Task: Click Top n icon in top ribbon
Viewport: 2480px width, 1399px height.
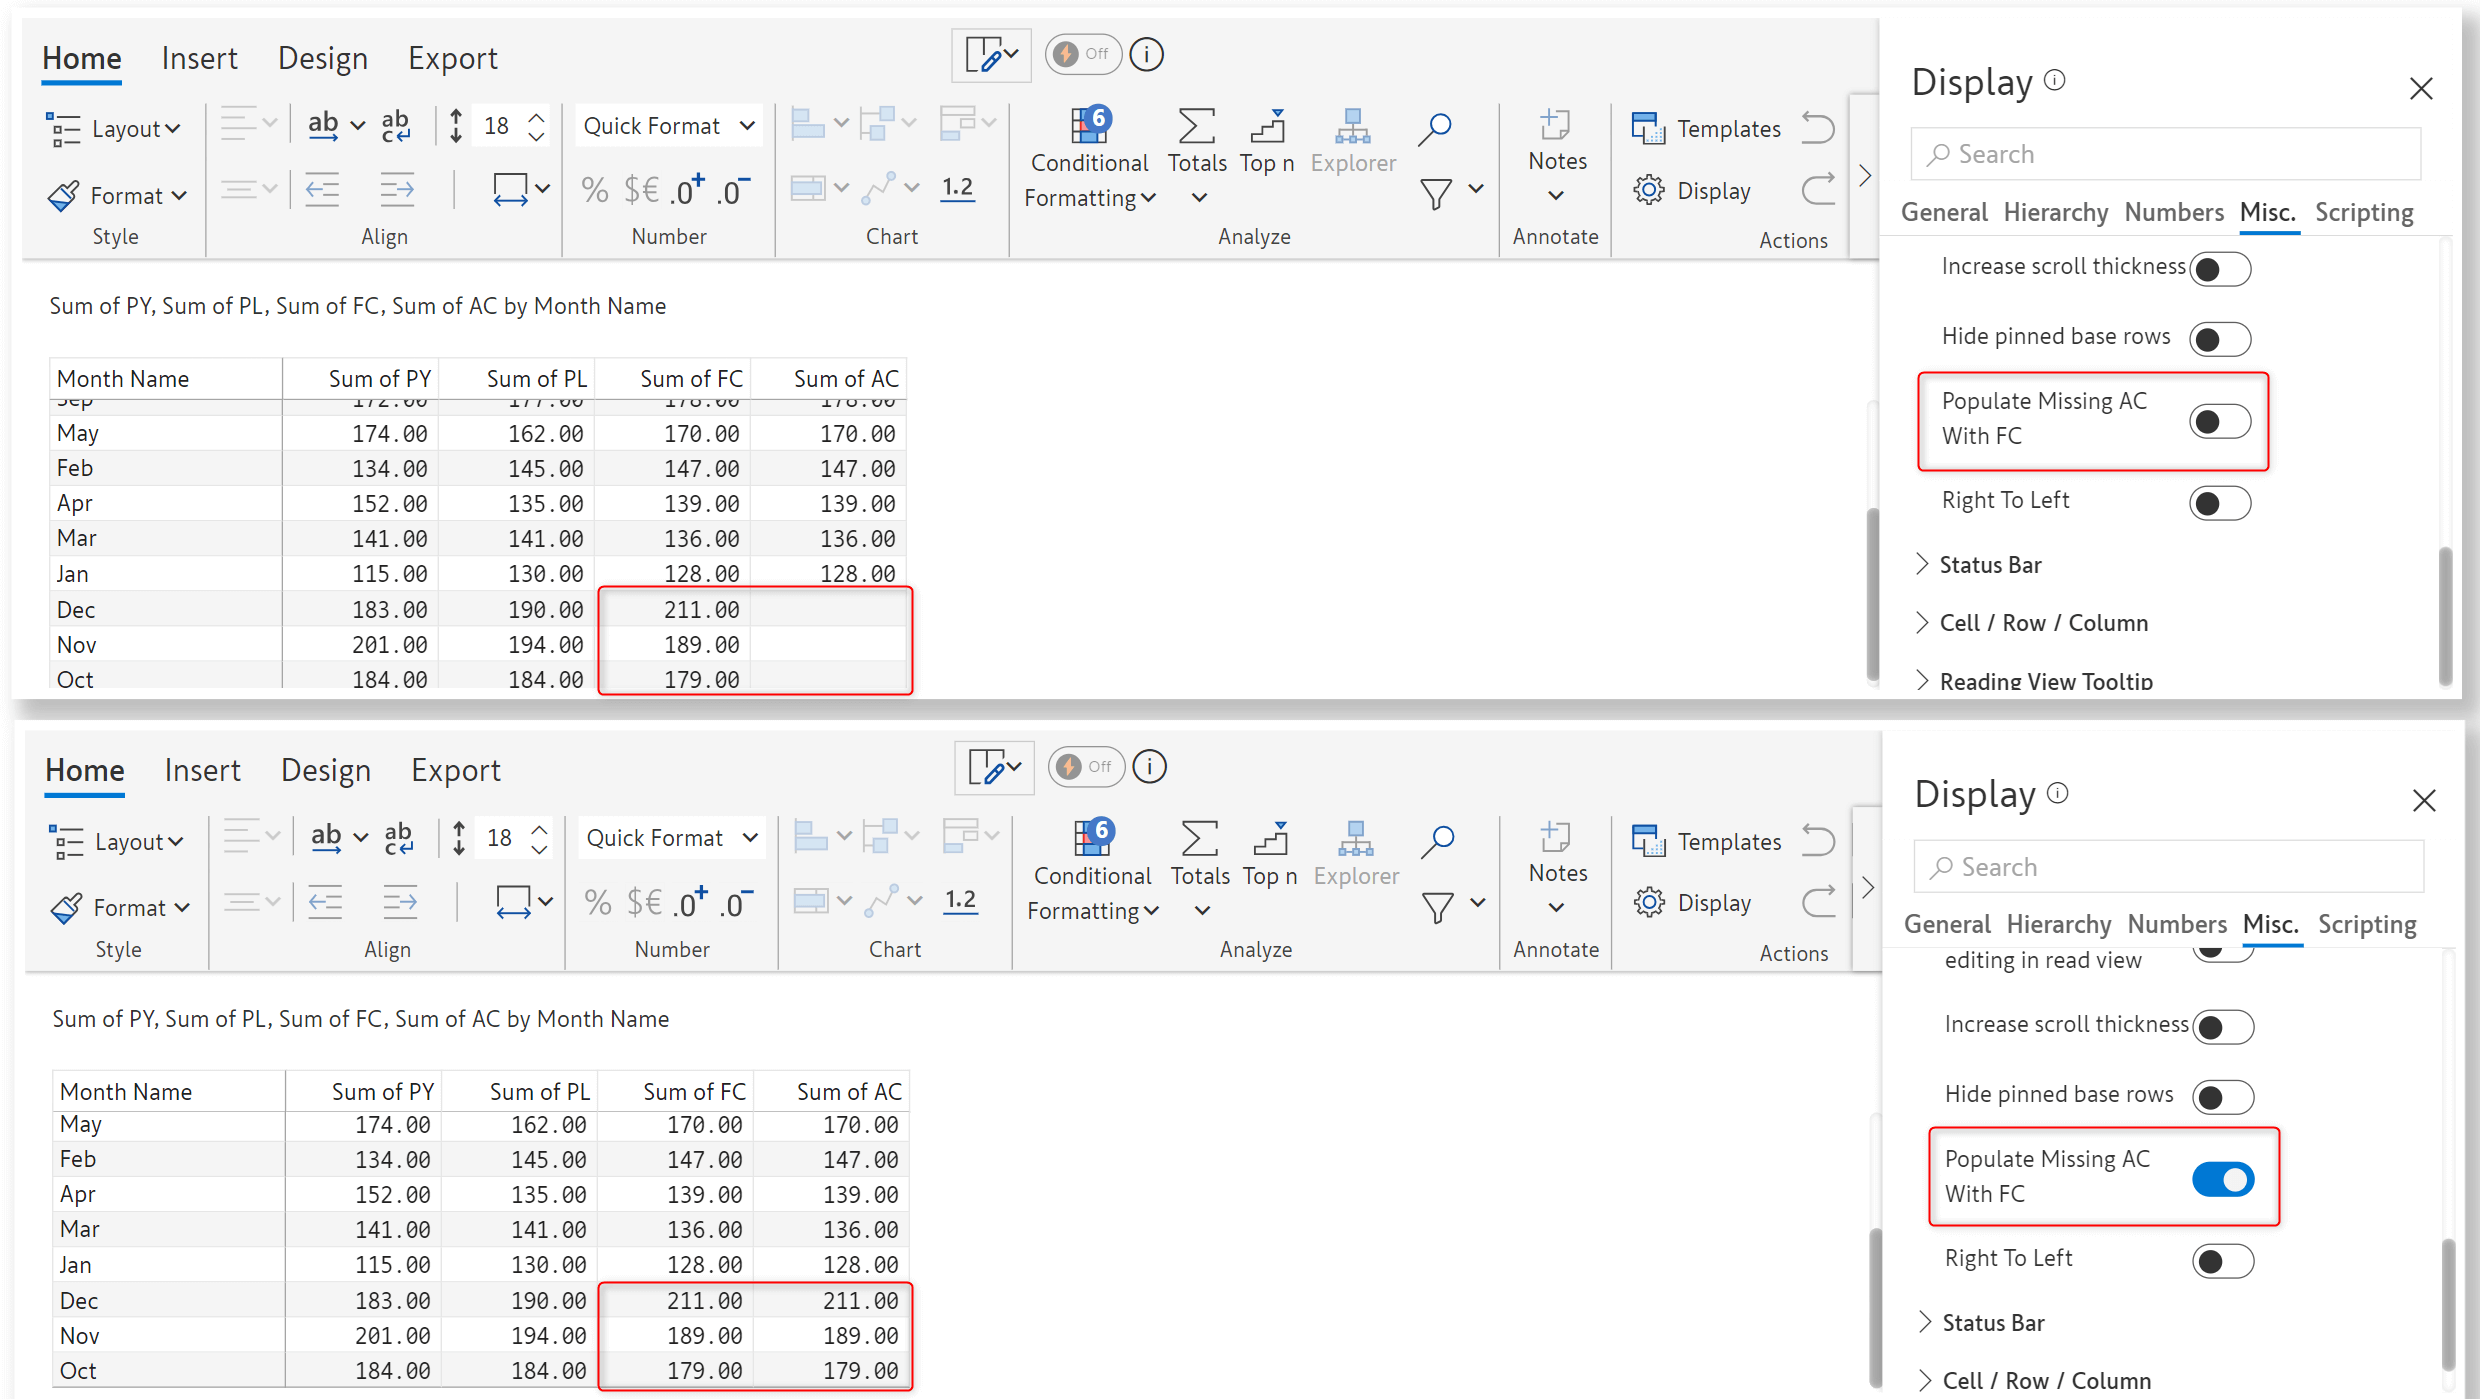Action: coord(1267,128)
